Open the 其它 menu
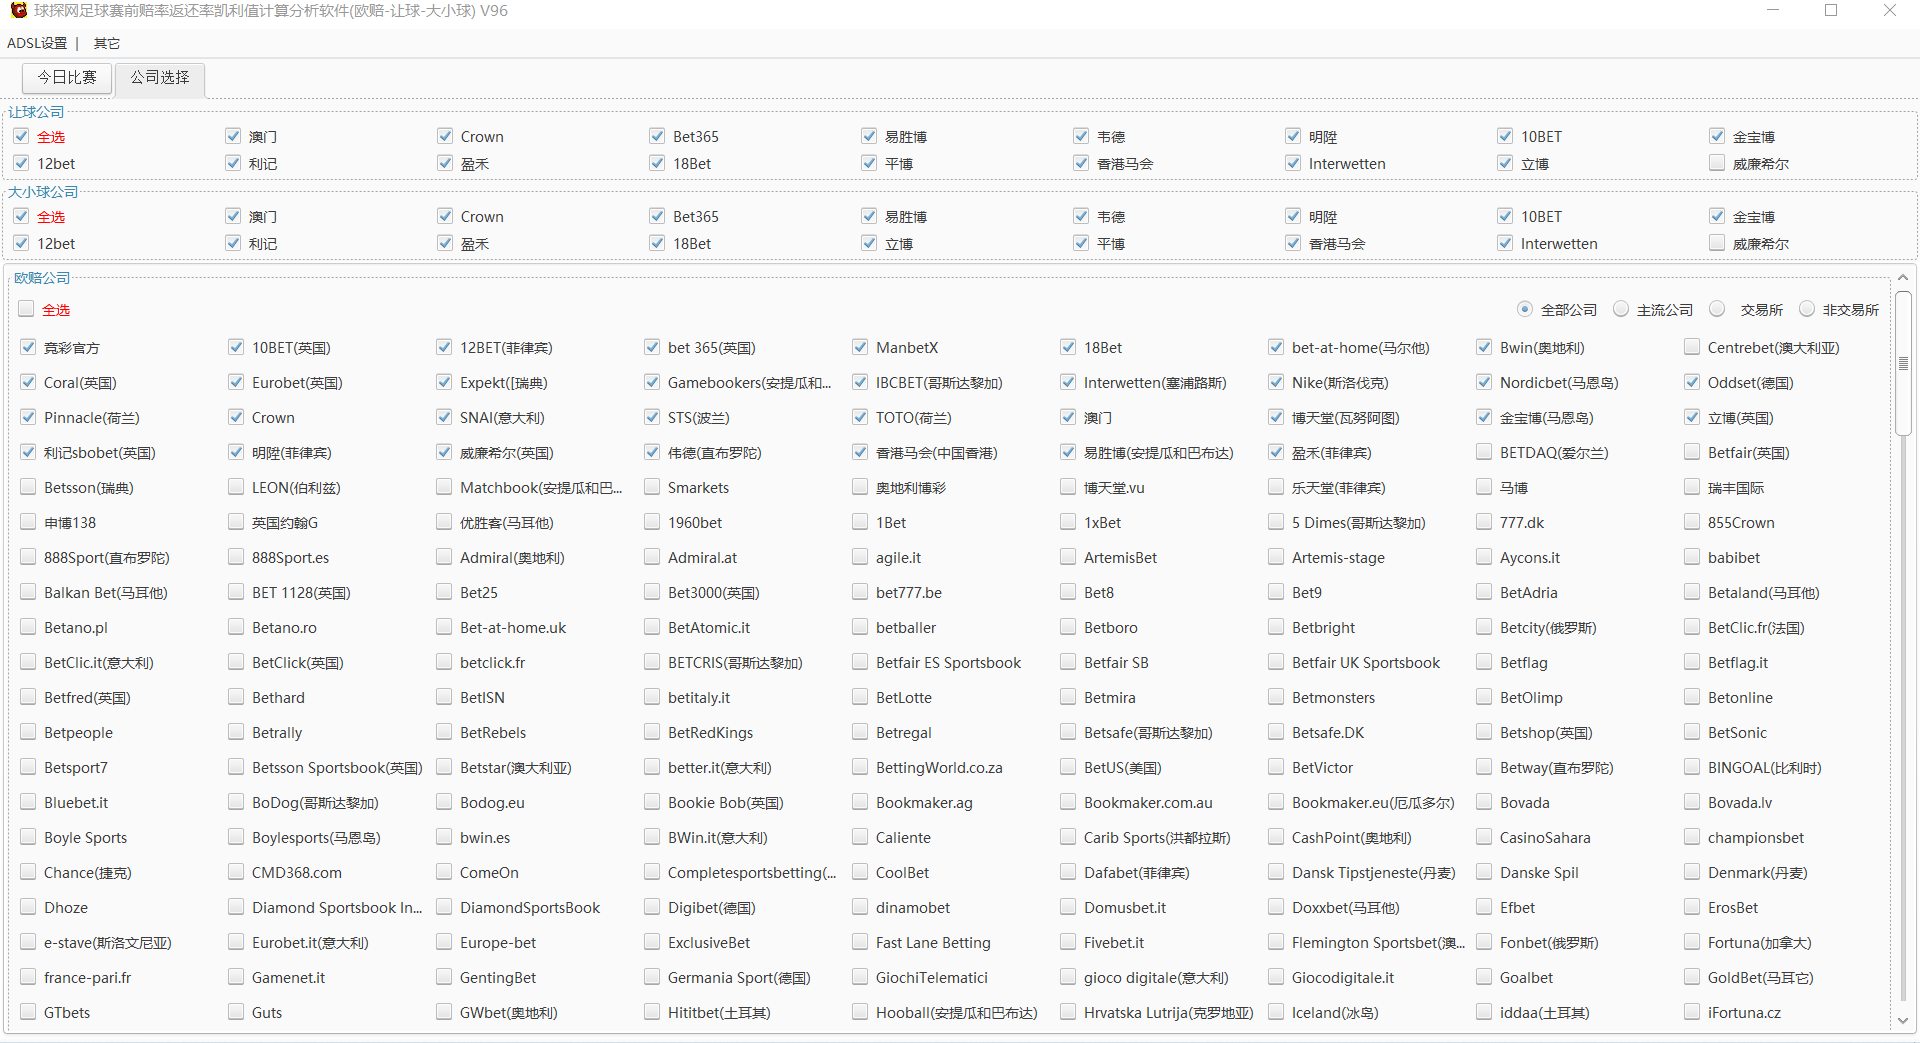 click(106, 43)
